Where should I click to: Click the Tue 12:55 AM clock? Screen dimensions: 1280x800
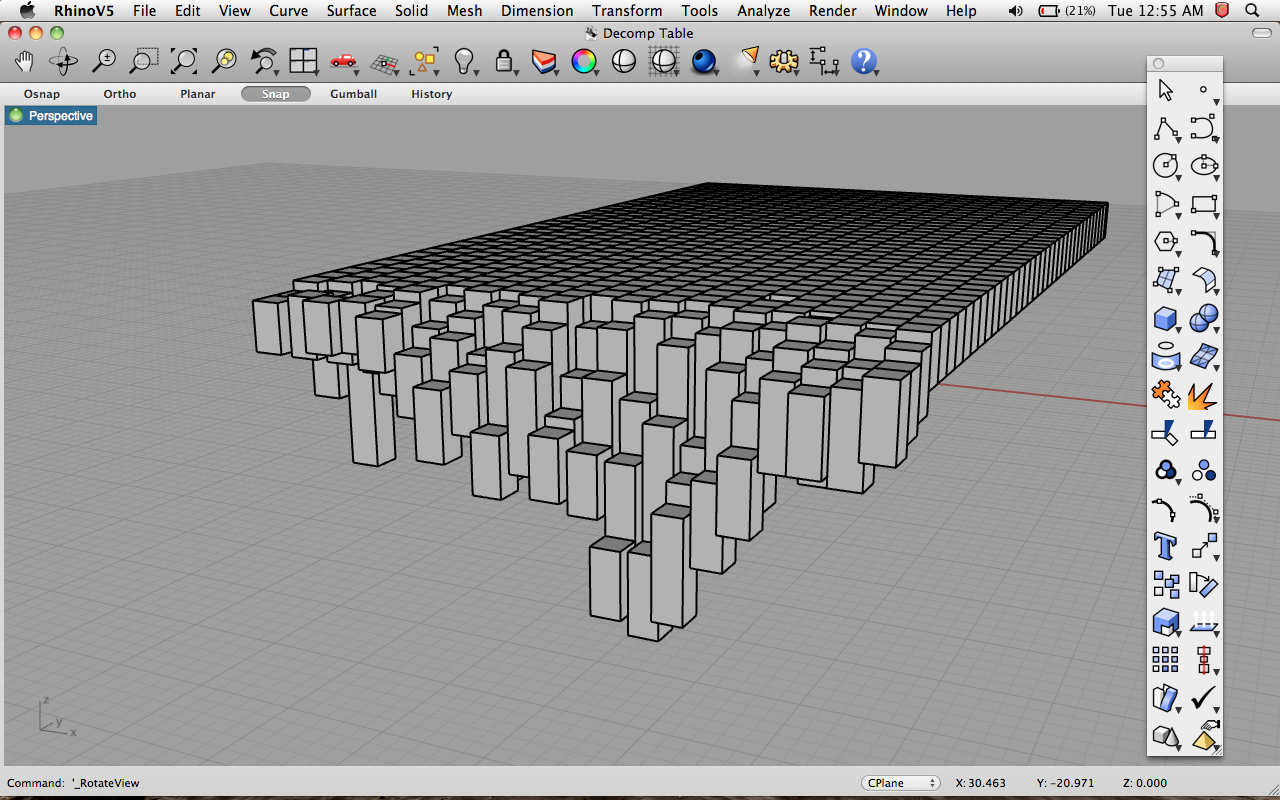[1156, 11]
